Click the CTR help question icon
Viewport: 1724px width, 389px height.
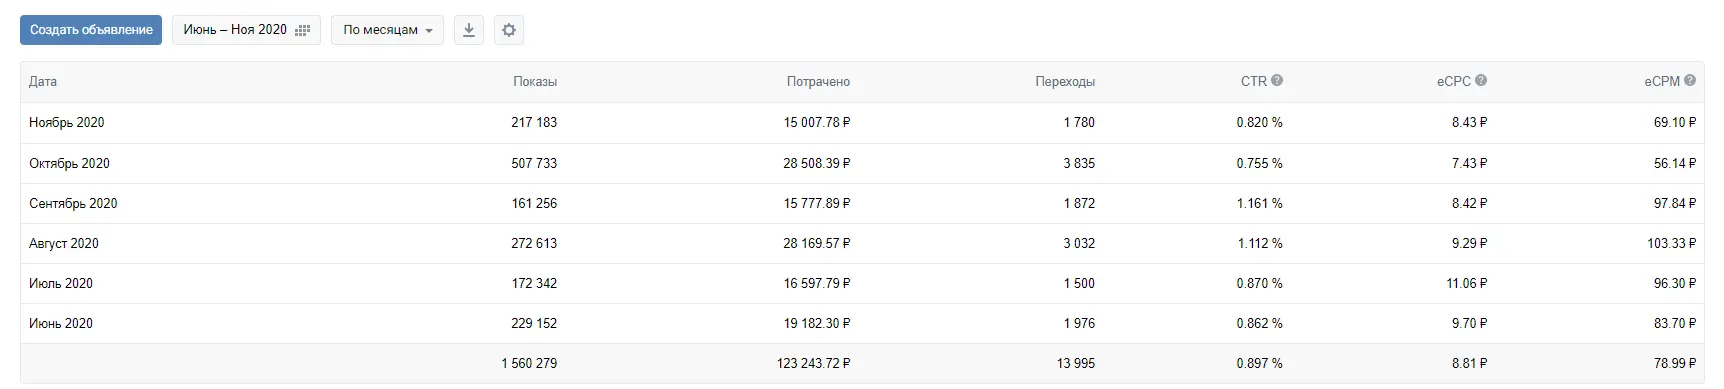1277,81
